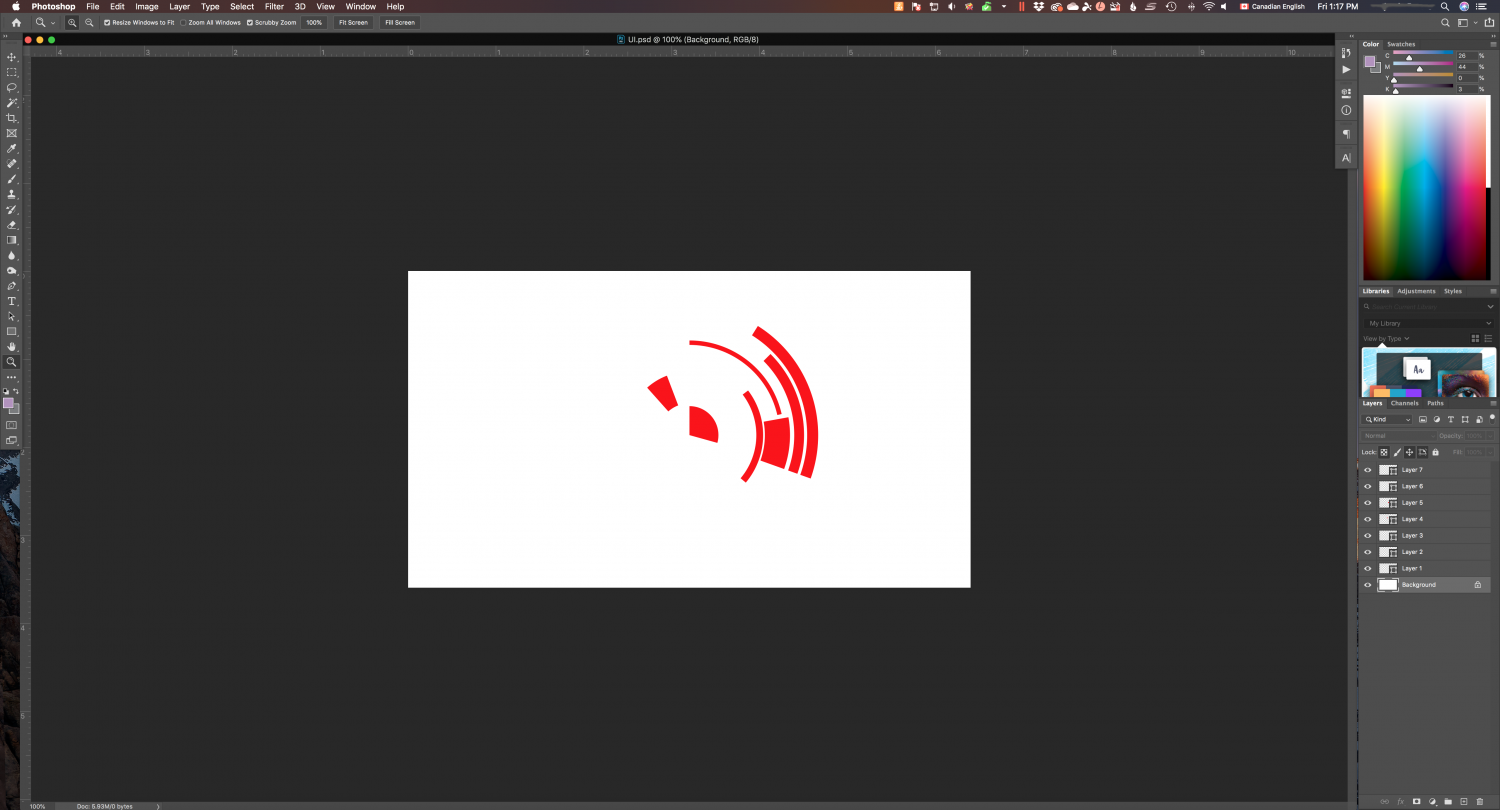Hide the Background layer
The image size is (1500, 810).
point(1367,584)
